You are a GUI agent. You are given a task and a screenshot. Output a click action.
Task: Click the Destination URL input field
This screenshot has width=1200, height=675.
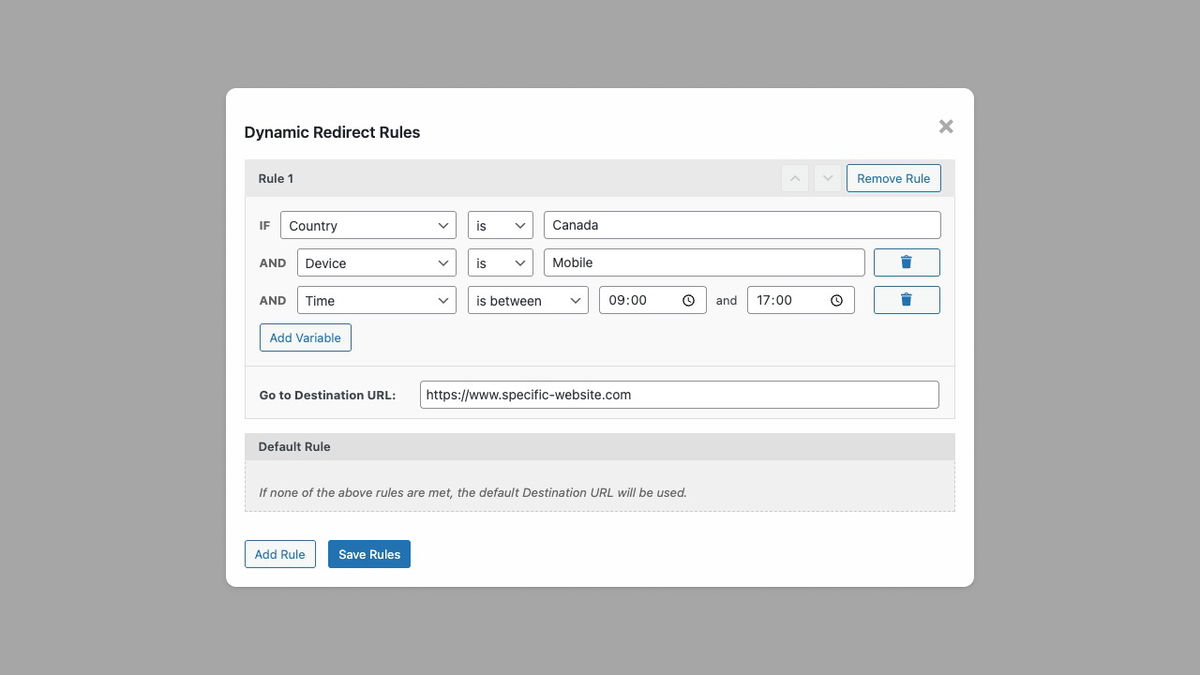pyautogui.click(x=679, y=394)
